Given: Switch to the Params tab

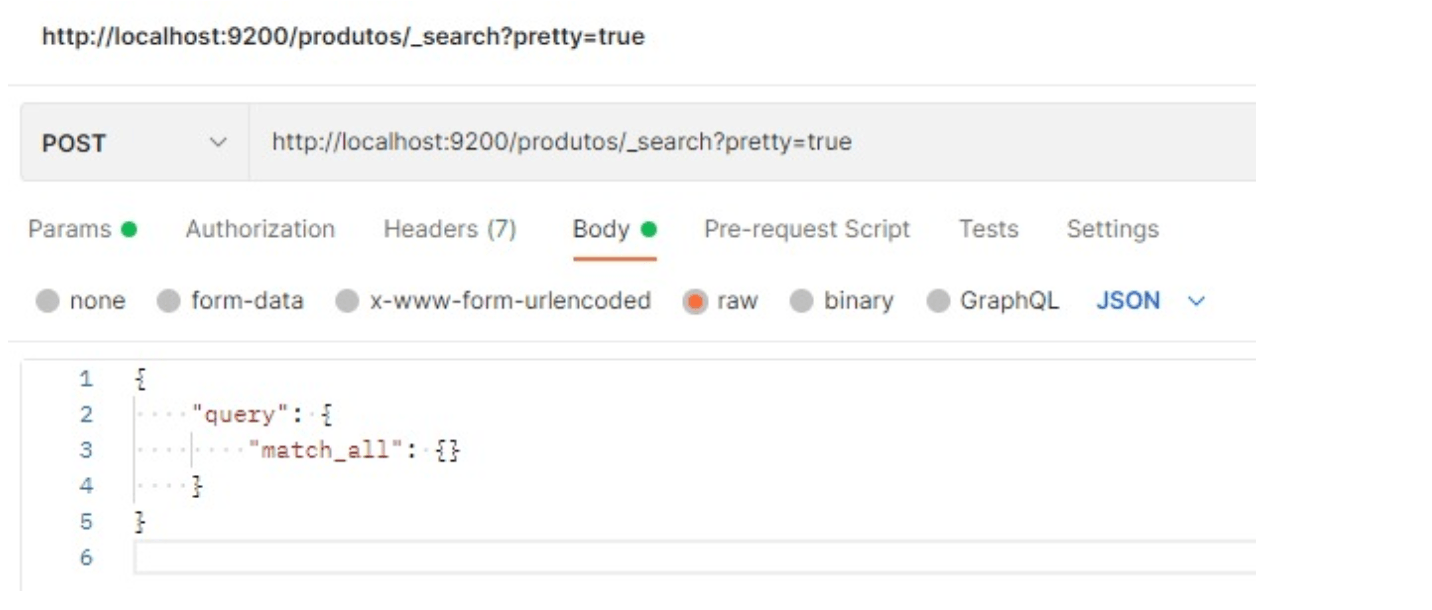Looking at the screenshot, I should pos(70,229).
